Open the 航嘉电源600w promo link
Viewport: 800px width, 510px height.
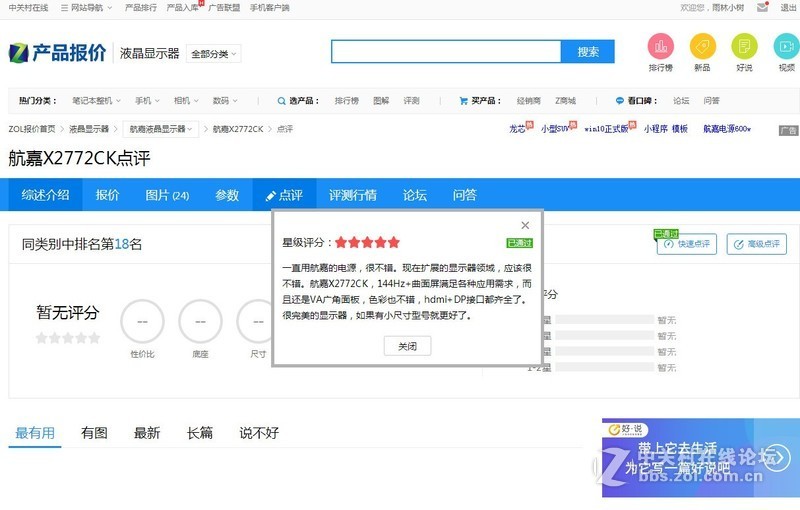[727, 129]
